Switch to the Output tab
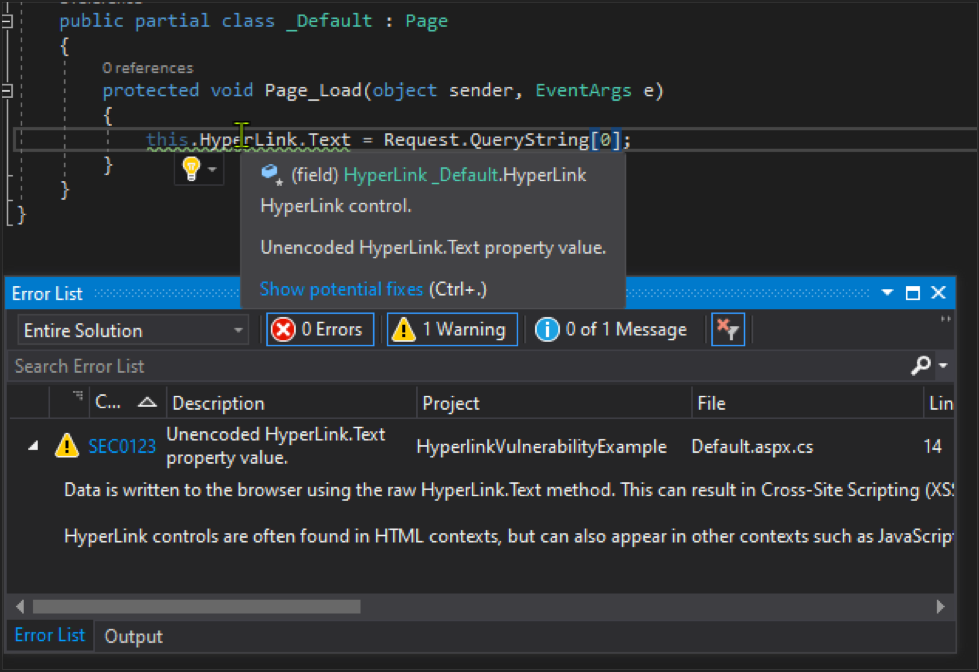The width and height of the screenshot is (979, 672). pos(133,636)
